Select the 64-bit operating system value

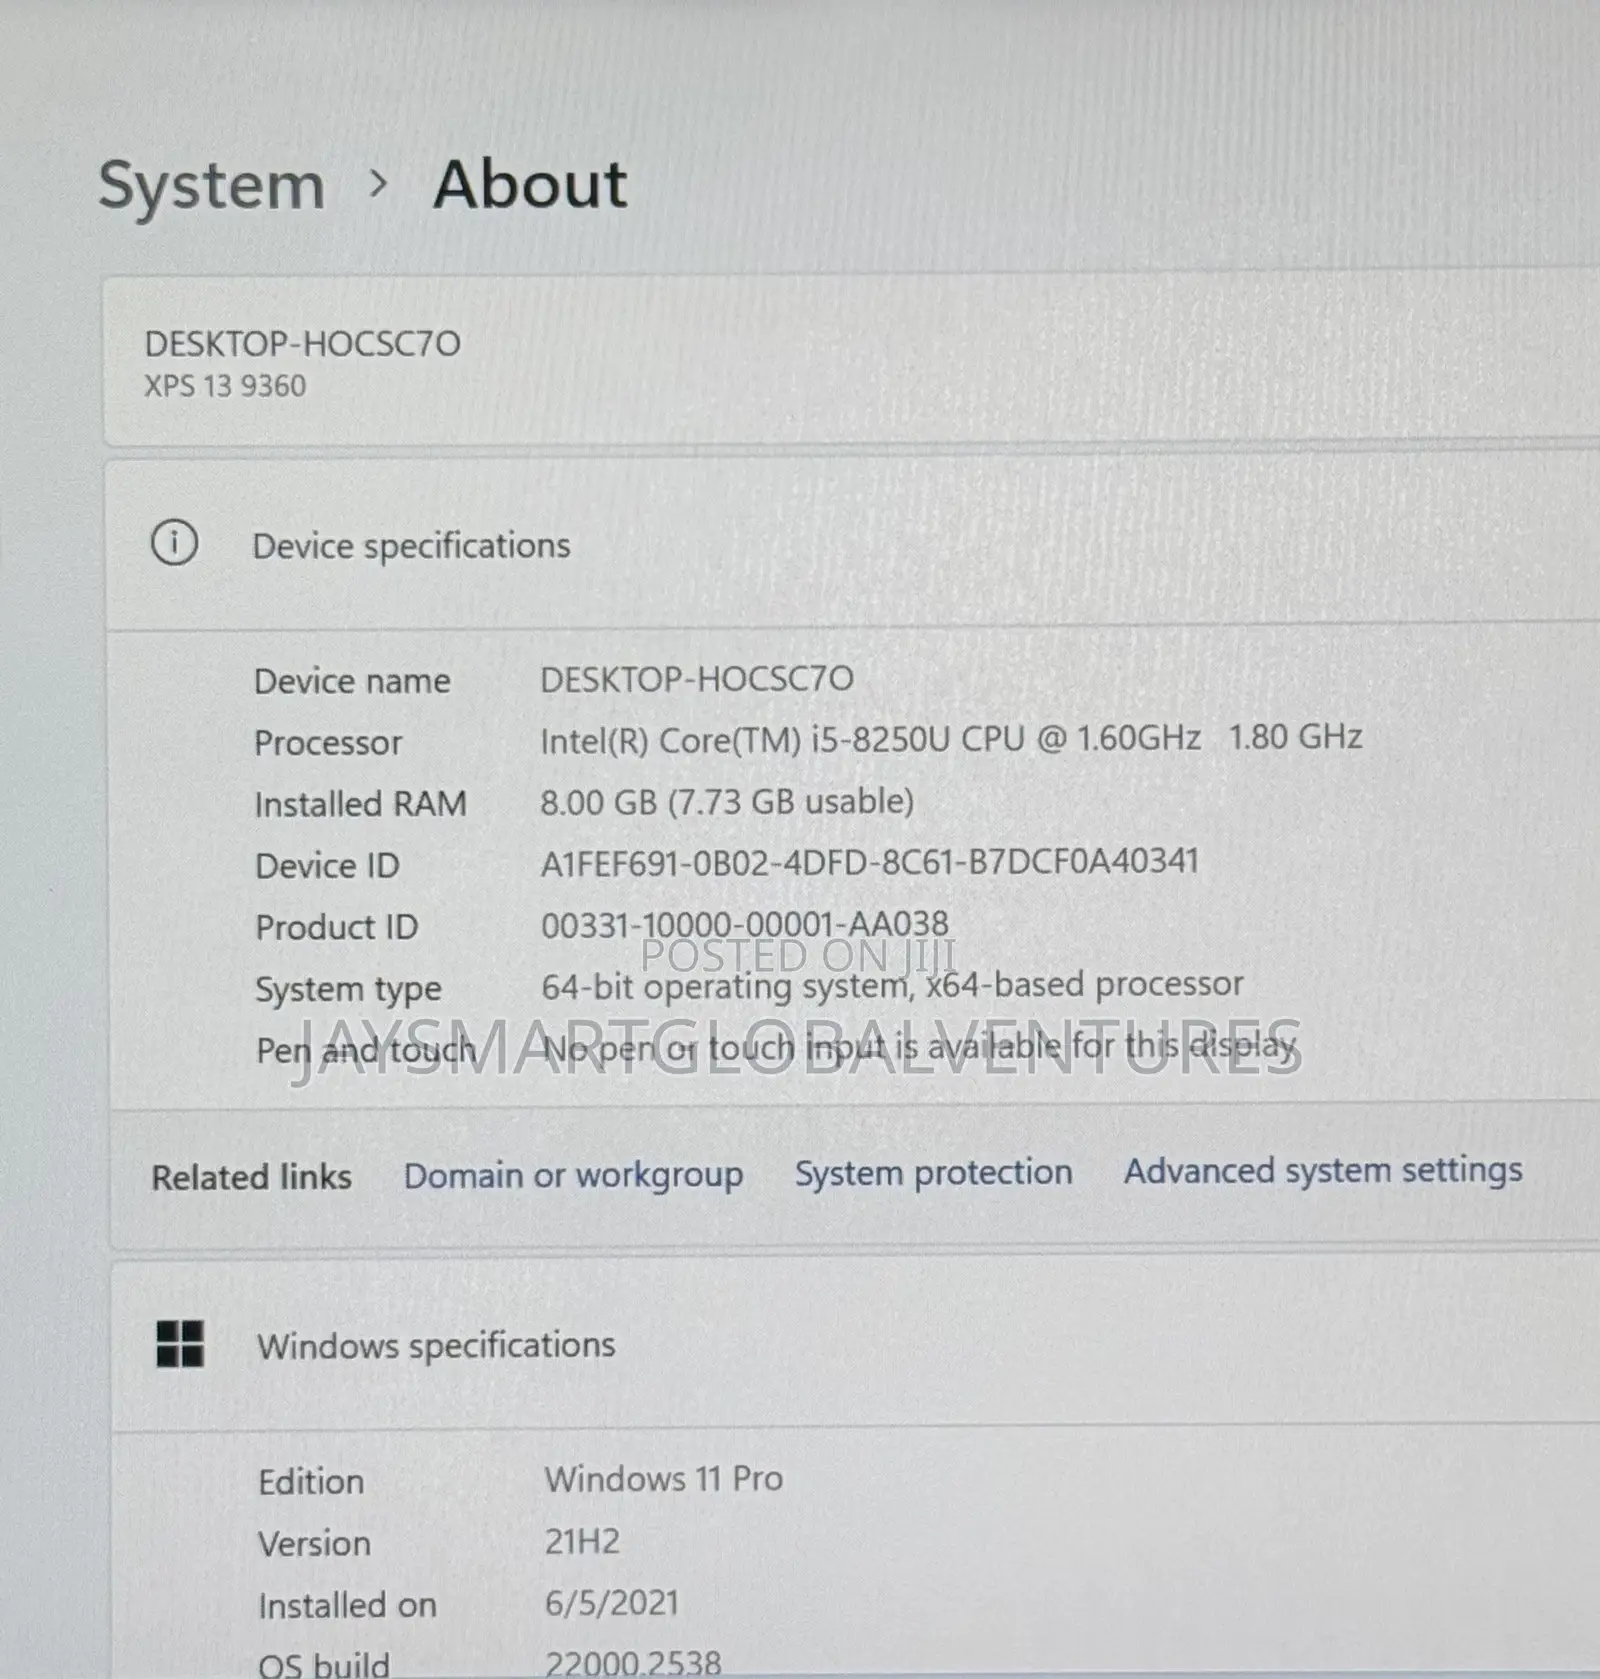892,985
